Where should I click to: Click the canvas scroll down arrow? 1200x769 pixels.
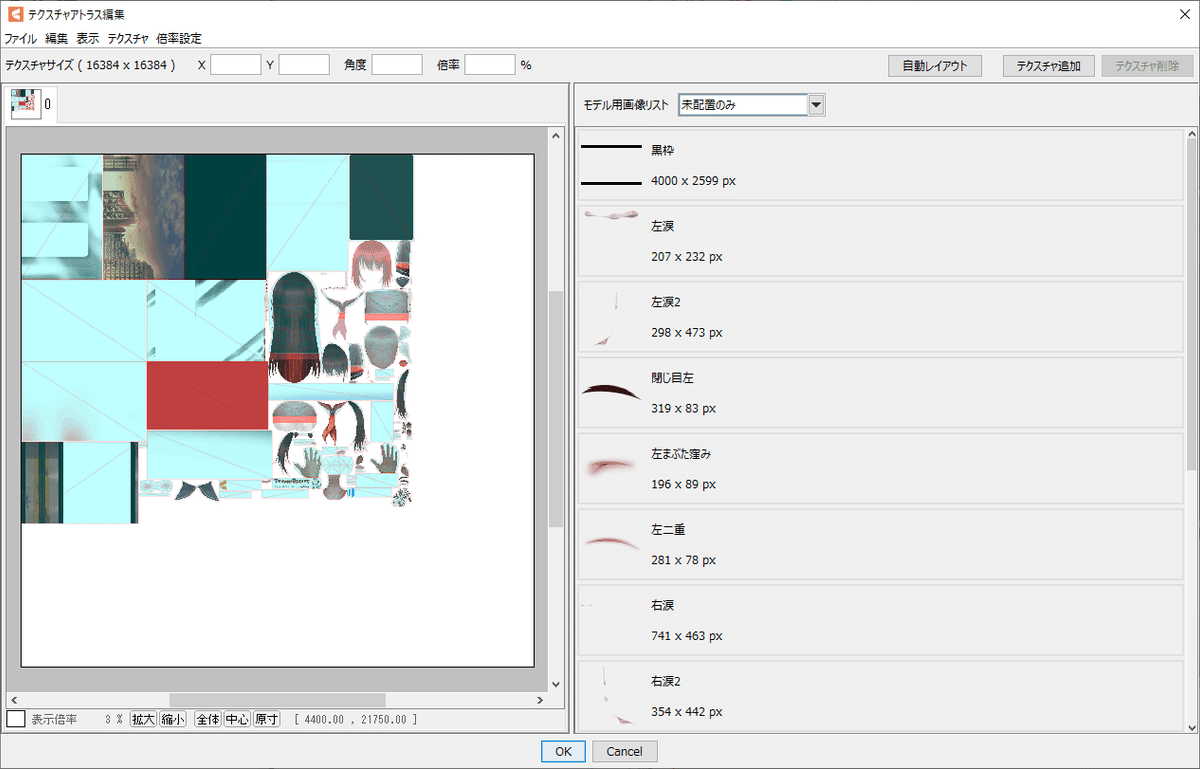click(555, 684)
